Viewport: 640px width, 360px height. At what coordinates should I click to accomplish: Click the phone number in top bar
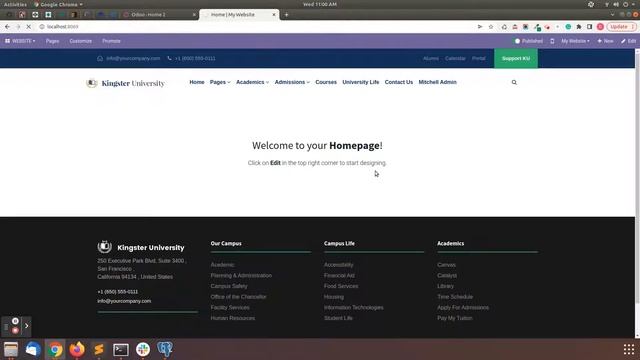click(195, 58)
